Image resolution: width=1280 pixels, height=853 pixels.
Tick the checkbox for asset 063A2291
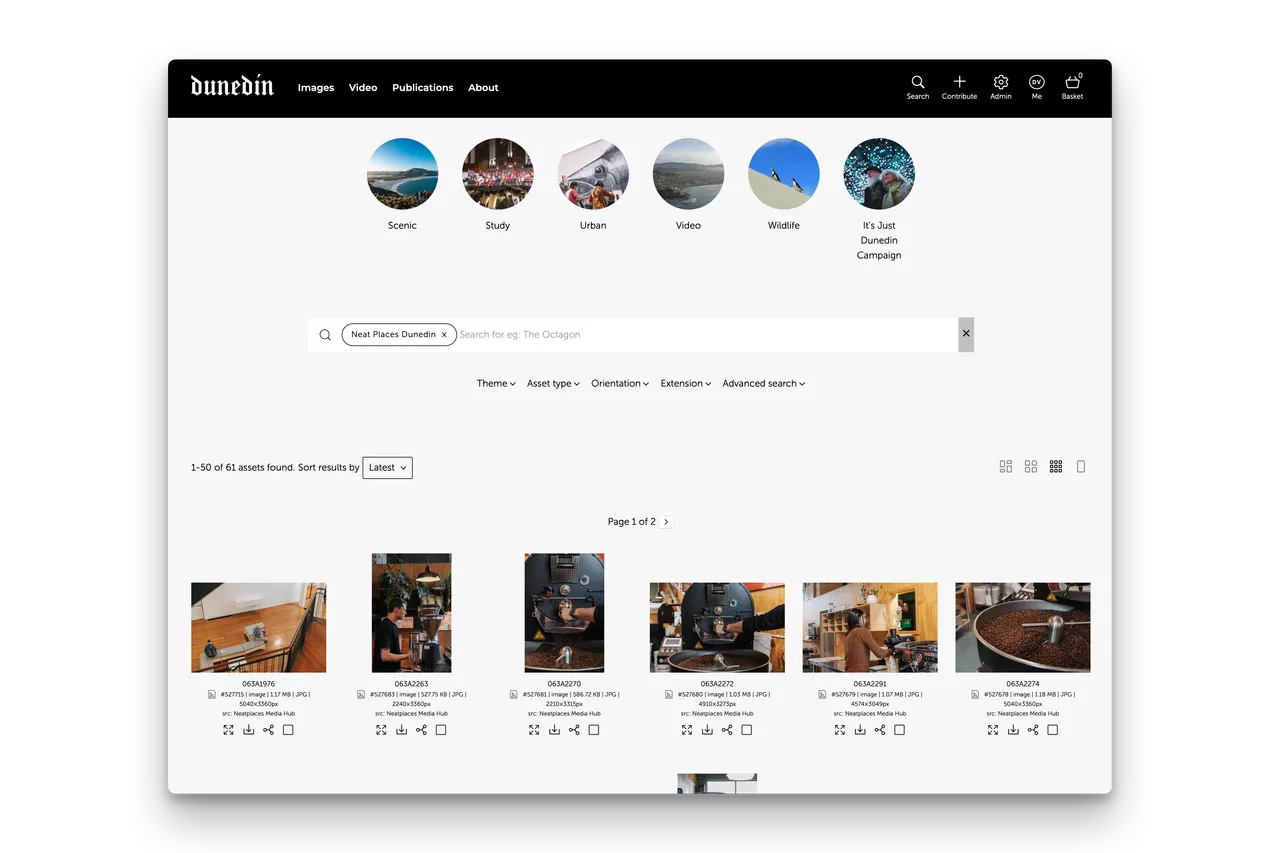899,730
